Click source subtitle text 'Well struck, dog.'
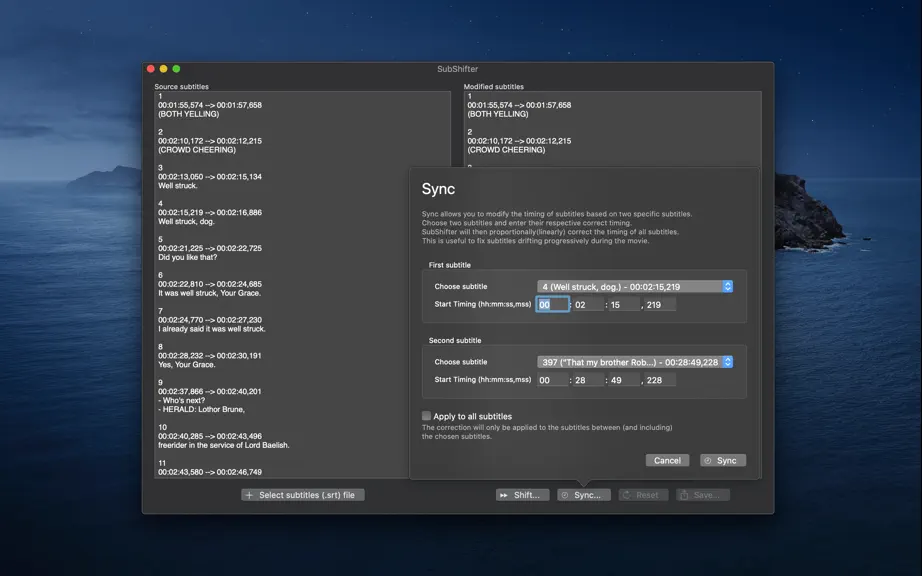The height and width of the screenshot is (576, 922). pos(186,222)
